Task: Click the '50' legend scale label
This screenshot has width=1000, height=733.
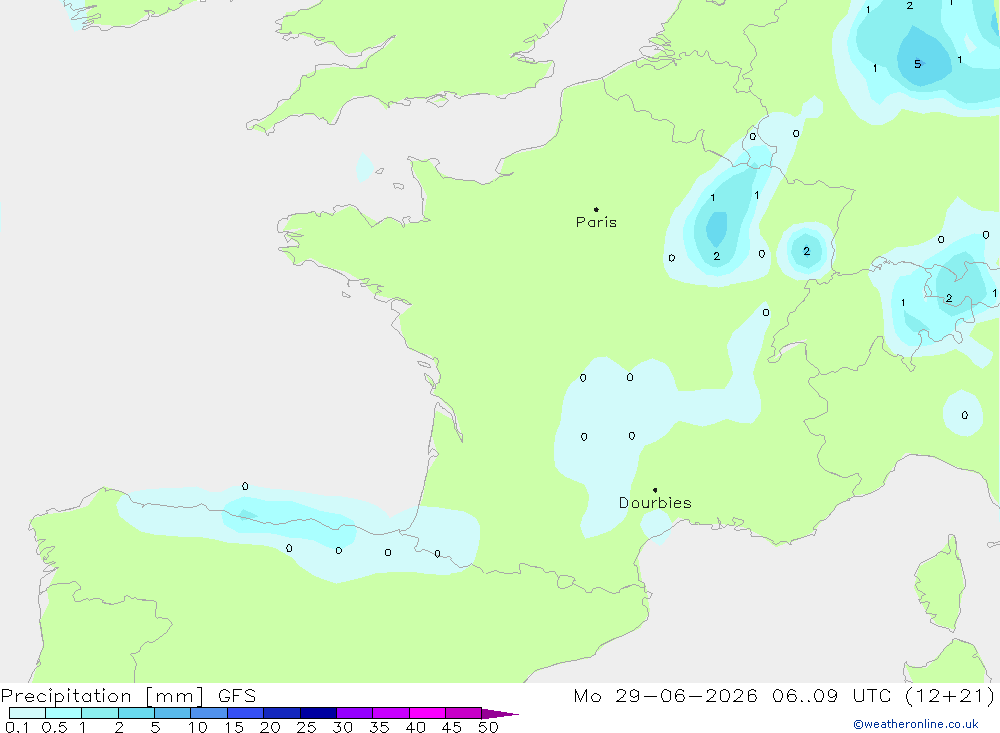Action: [x=488, y=727]
